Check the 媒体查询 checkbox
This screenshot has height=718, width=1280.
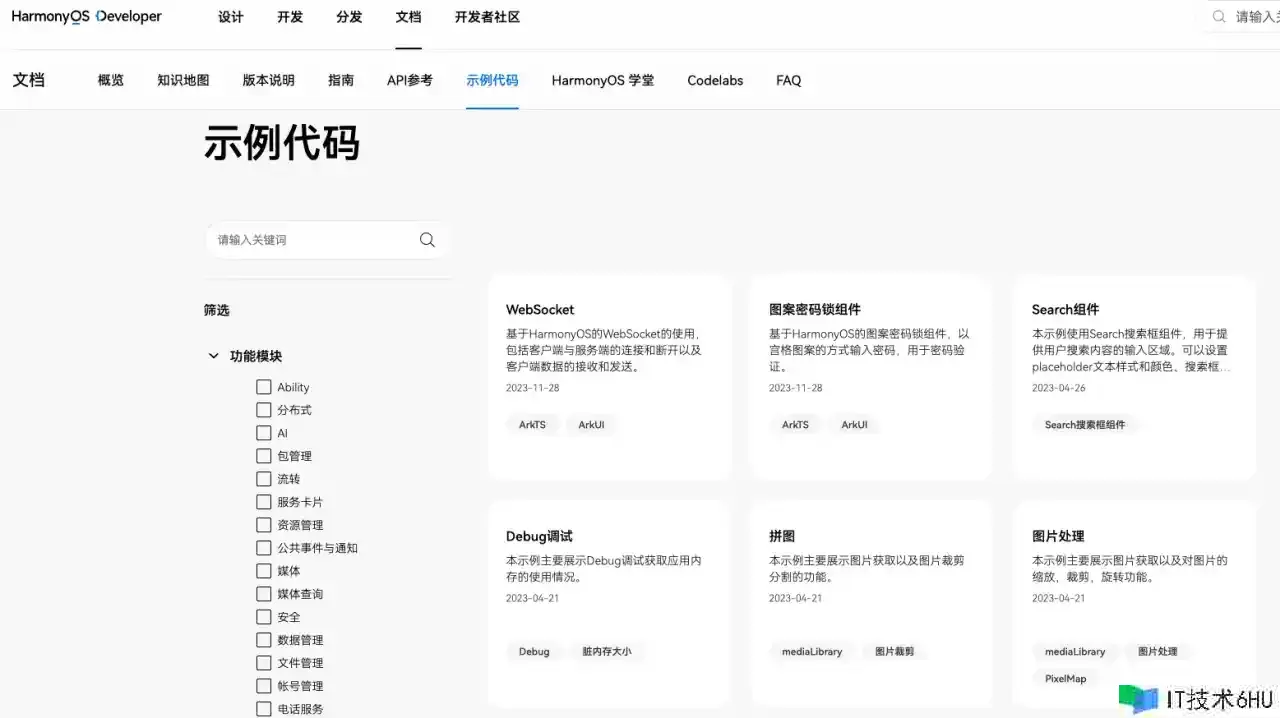click(264, 594)
